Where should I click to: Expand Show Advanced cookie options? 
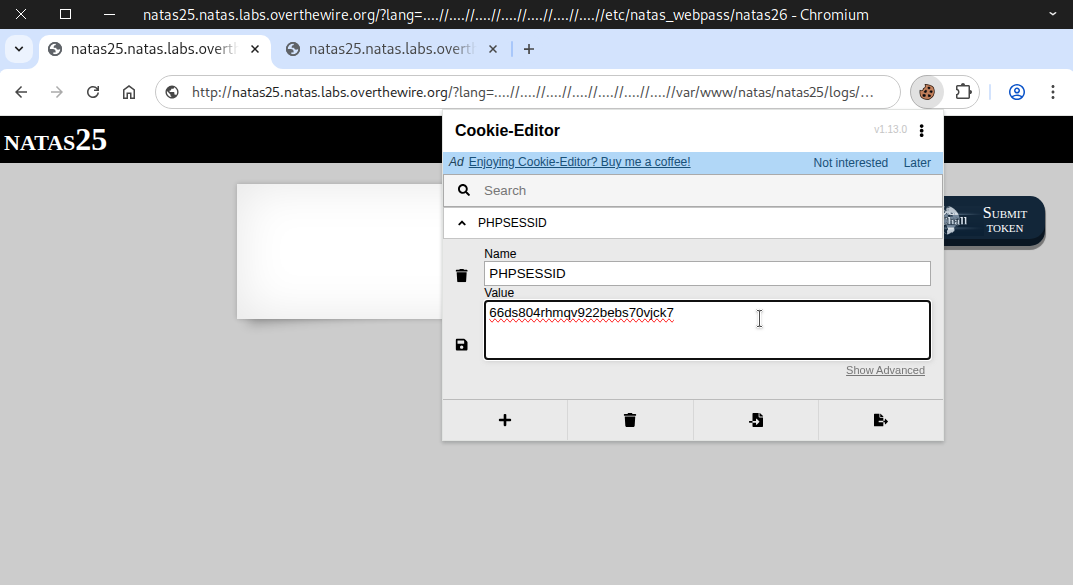[x=885, y=371]
